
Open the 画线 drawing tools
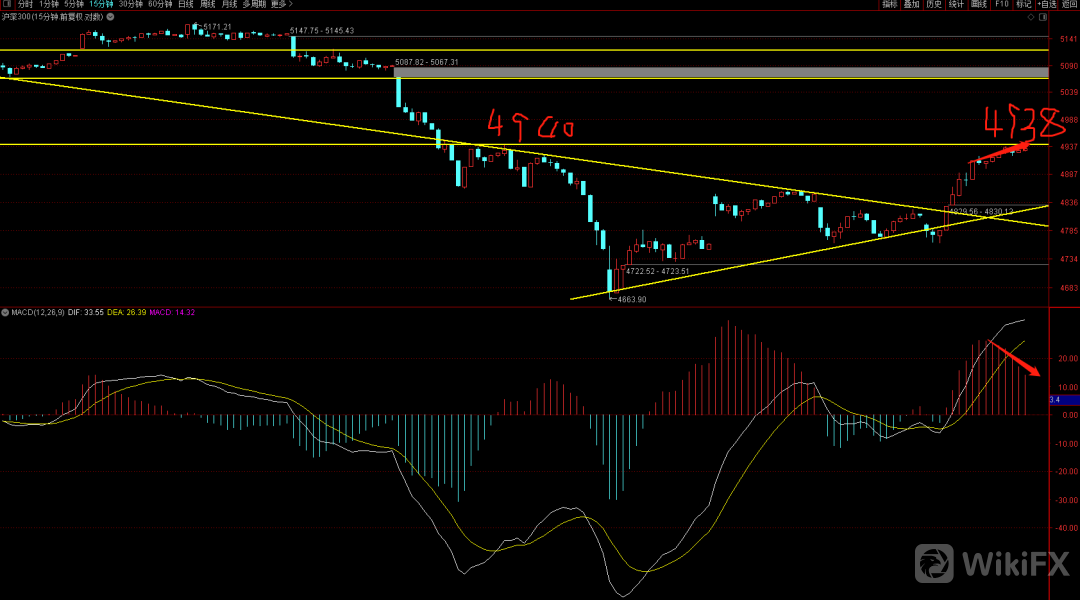tap(979, 5)
